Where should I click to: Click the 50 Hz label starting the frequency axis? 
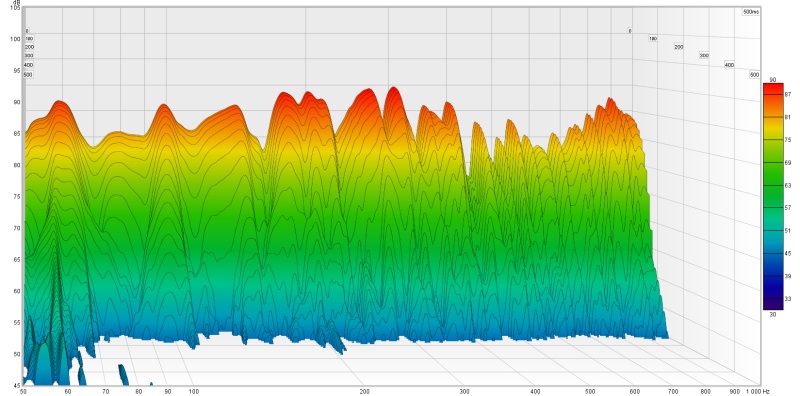click(23, 391)
